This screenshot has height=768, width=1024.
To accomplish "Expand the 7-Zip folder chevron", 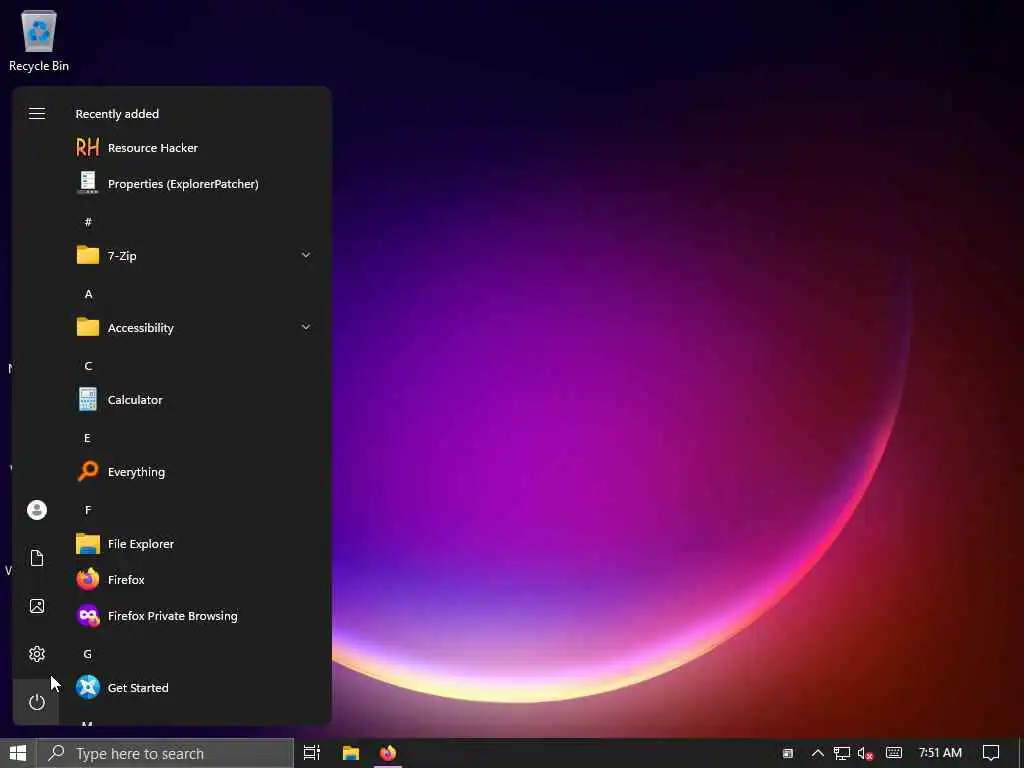I will point(306,255).
